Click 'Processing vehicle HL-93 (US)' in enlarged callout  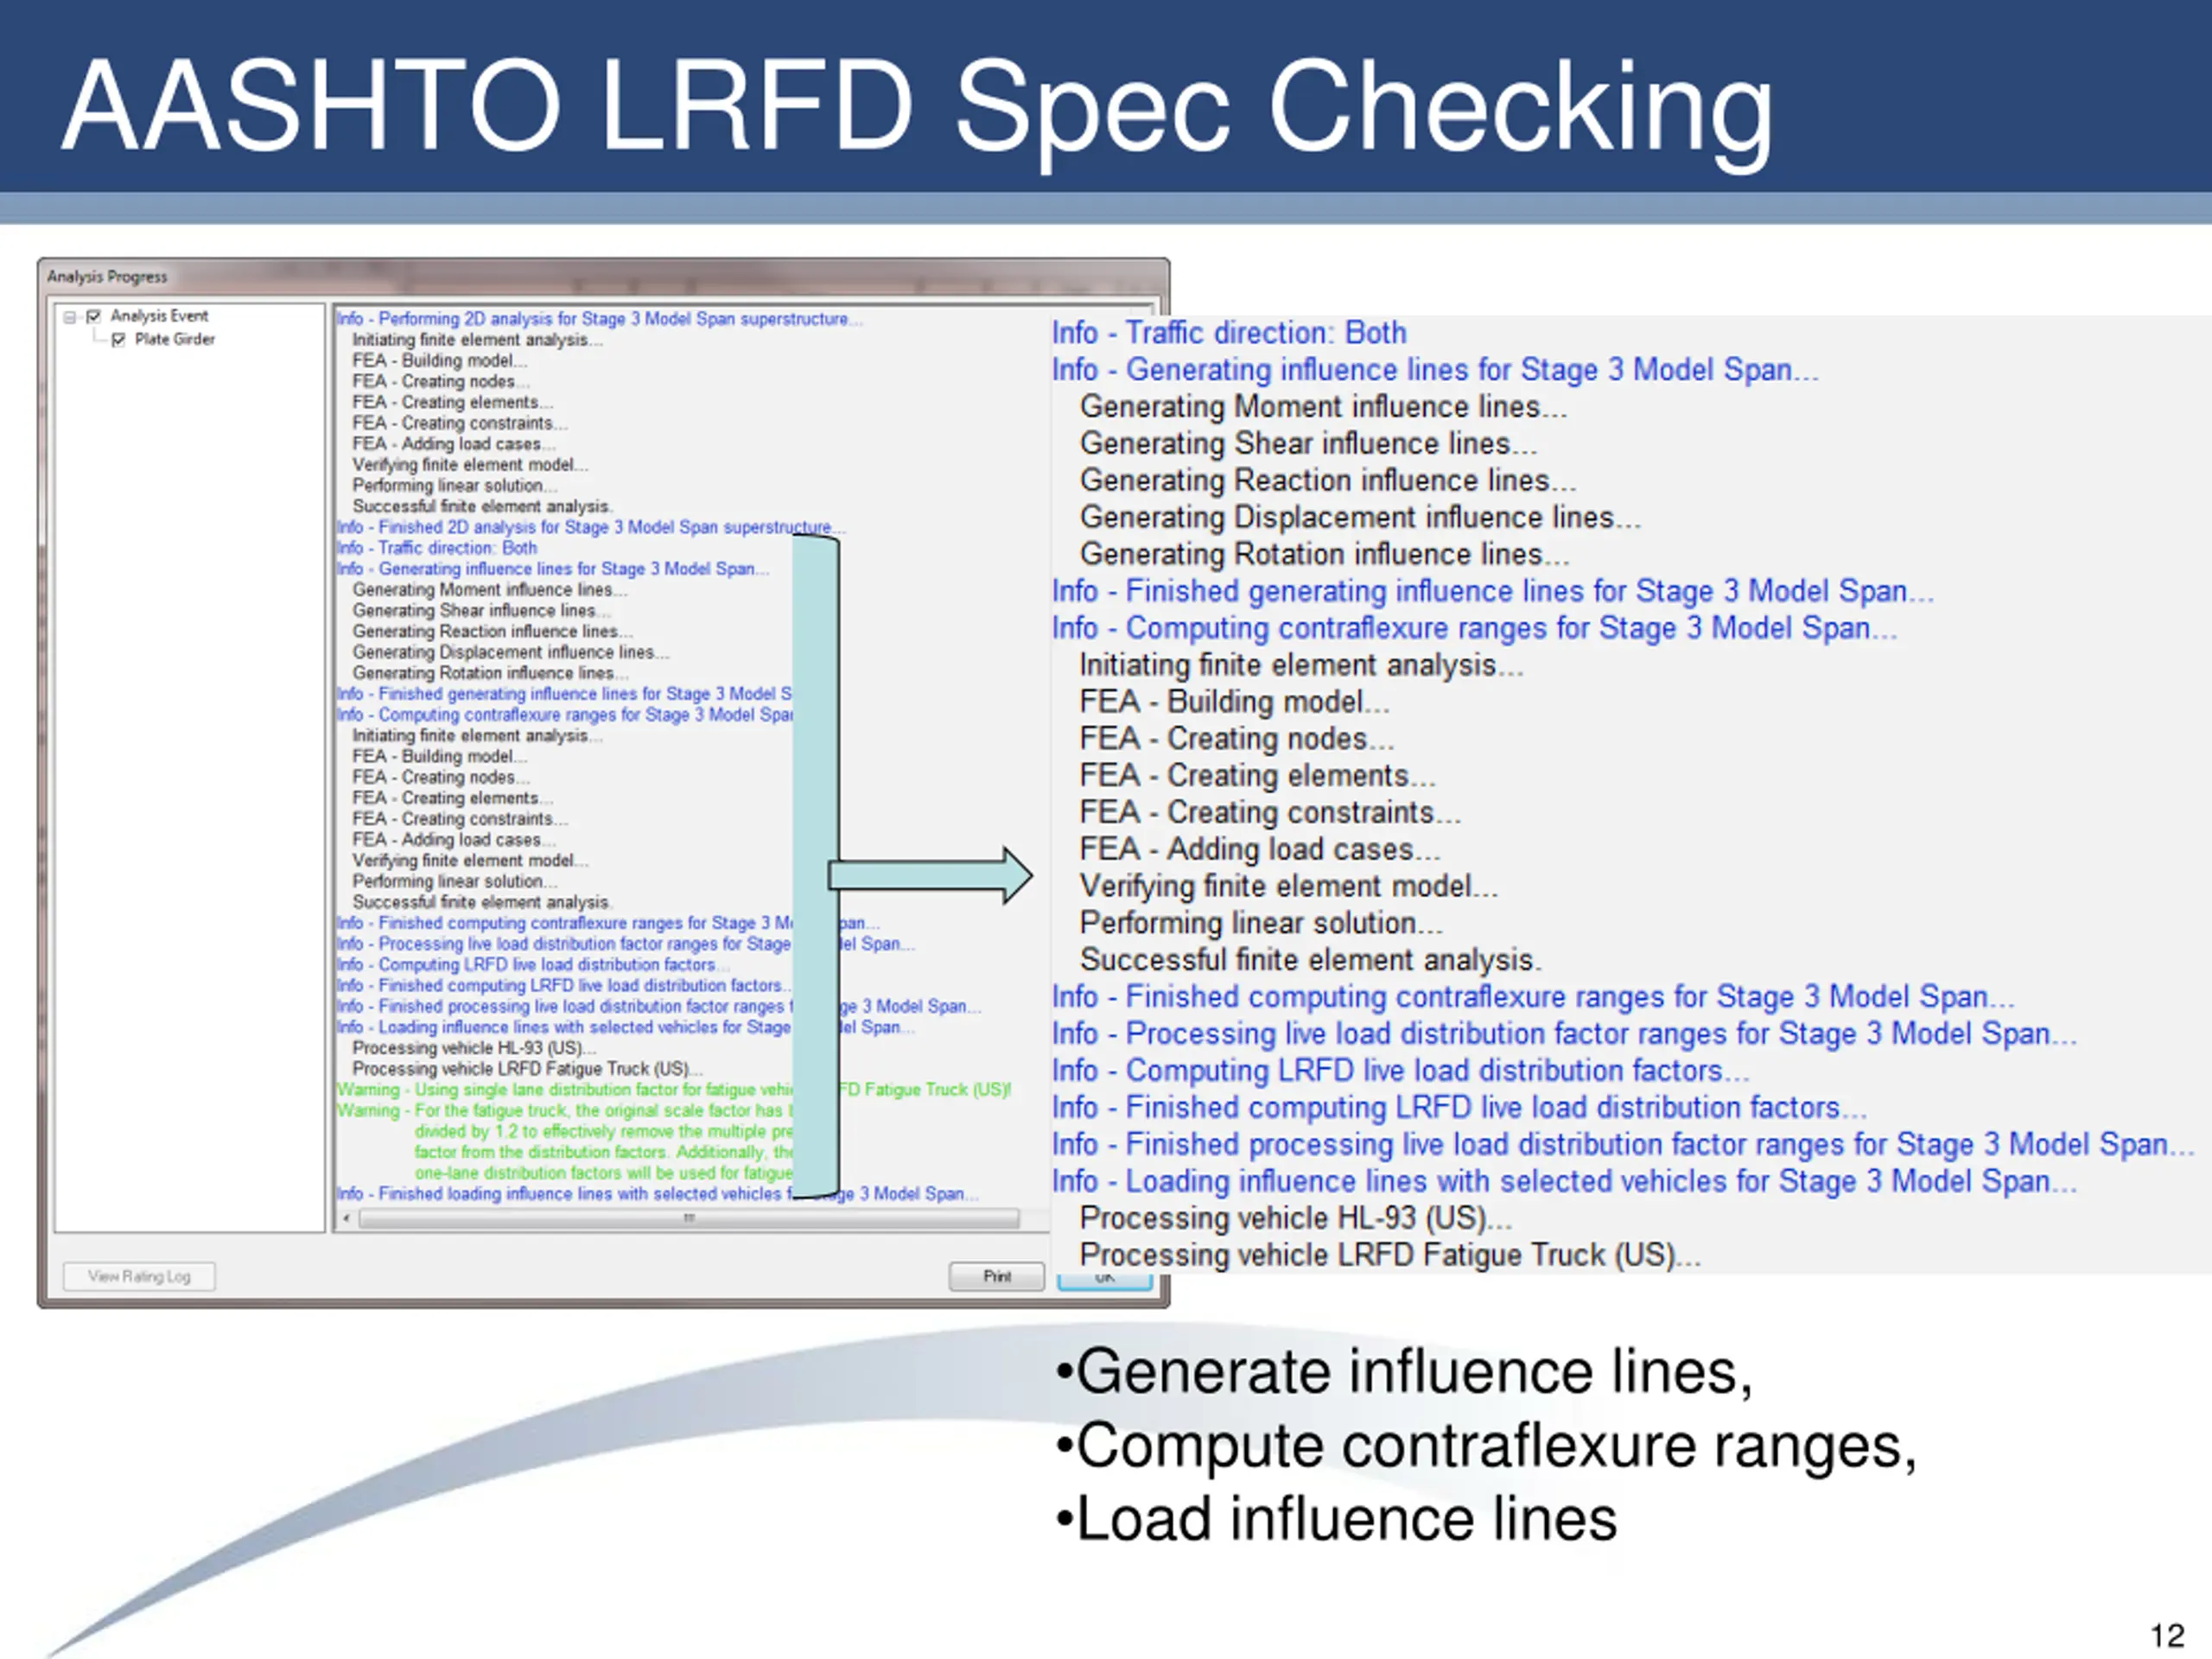point(1296,1219)
